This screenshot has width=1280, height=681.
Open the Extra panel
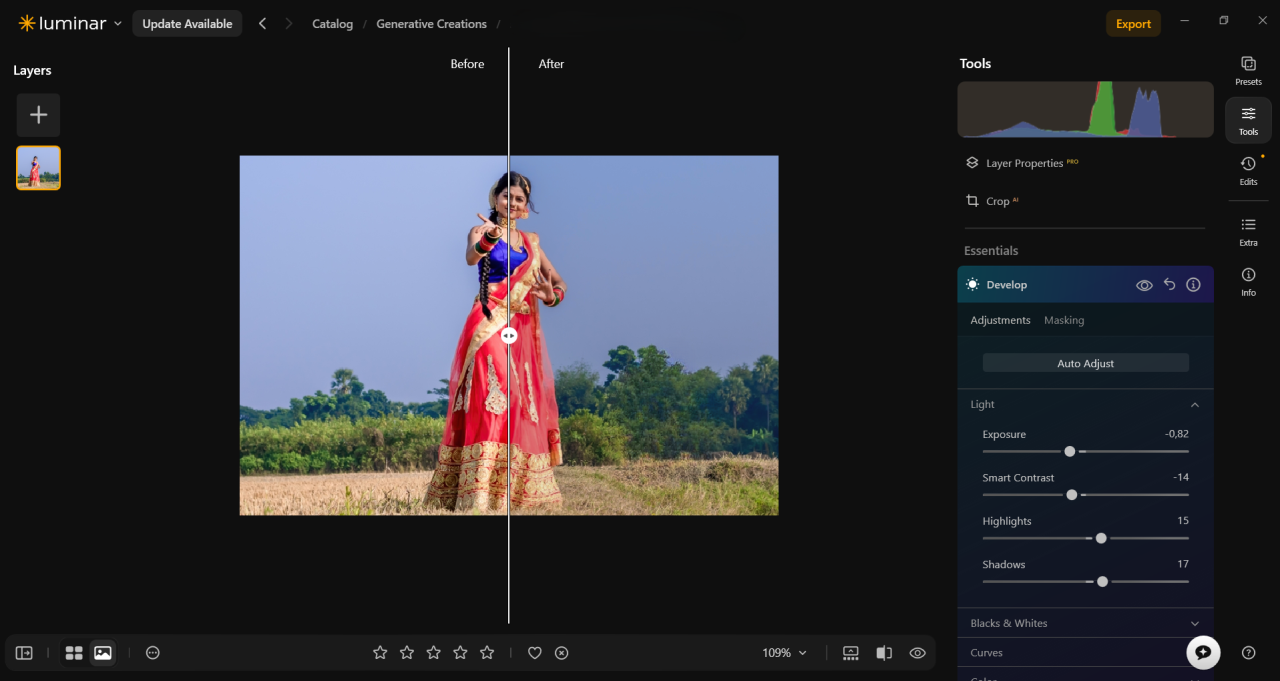pyautogui.click(x=1248, y=231)
